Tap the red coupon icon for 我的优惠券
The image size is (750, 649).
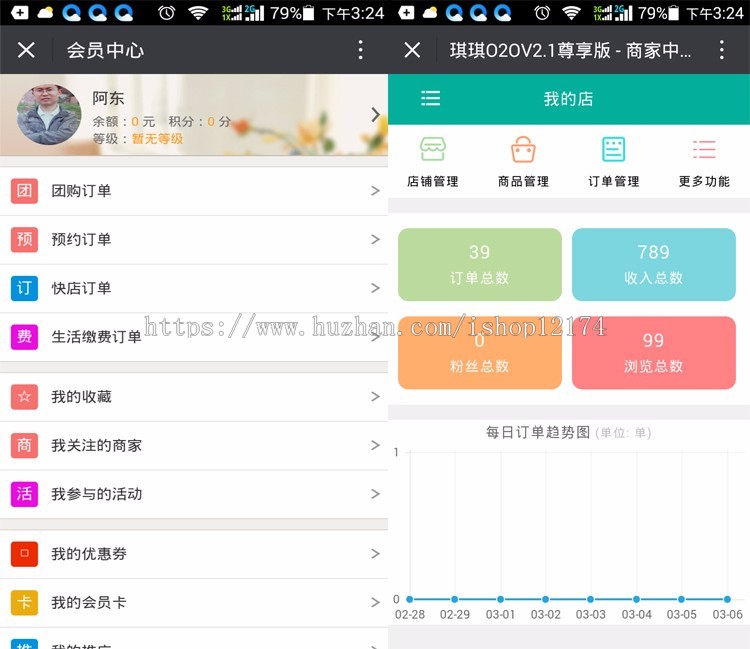(24, 553)
